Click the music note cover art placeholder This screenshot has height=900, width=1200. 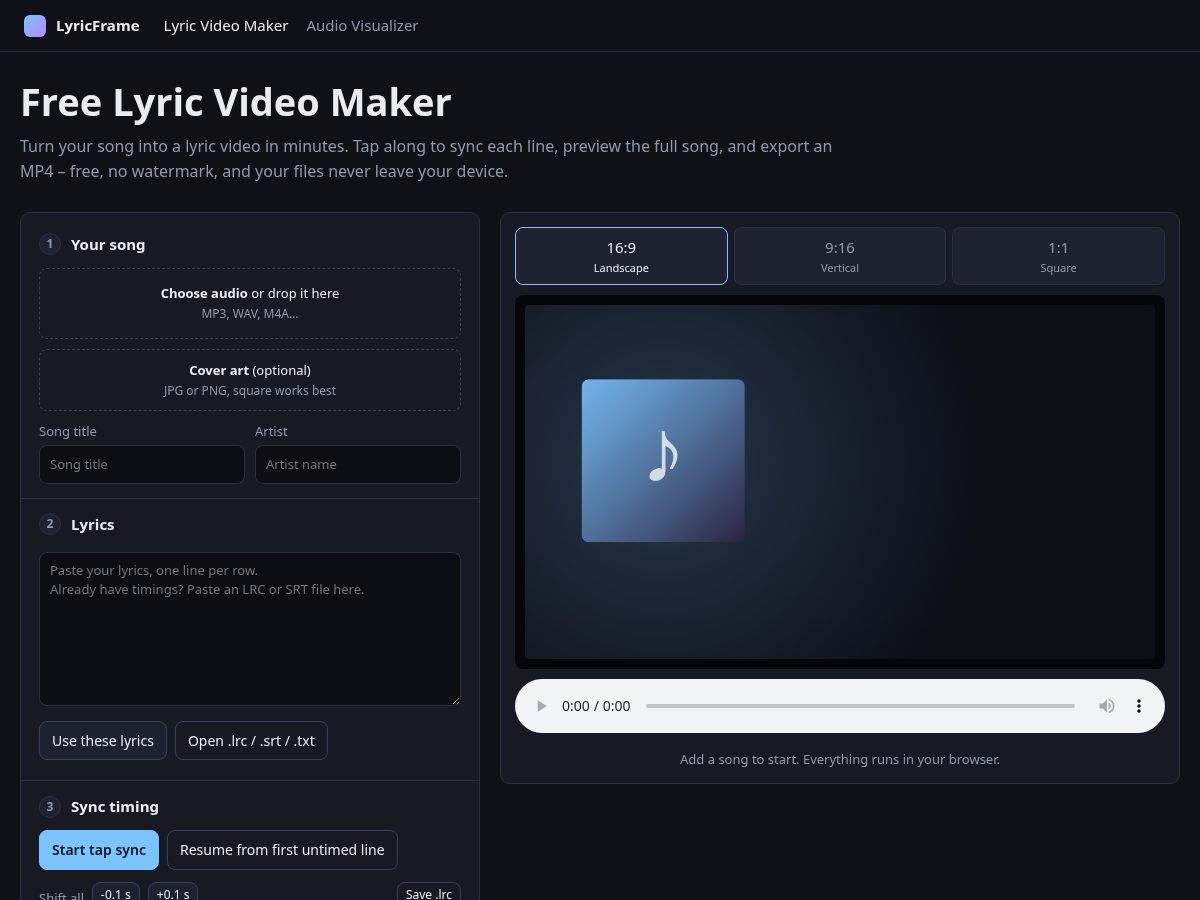(x=663, y=461)
